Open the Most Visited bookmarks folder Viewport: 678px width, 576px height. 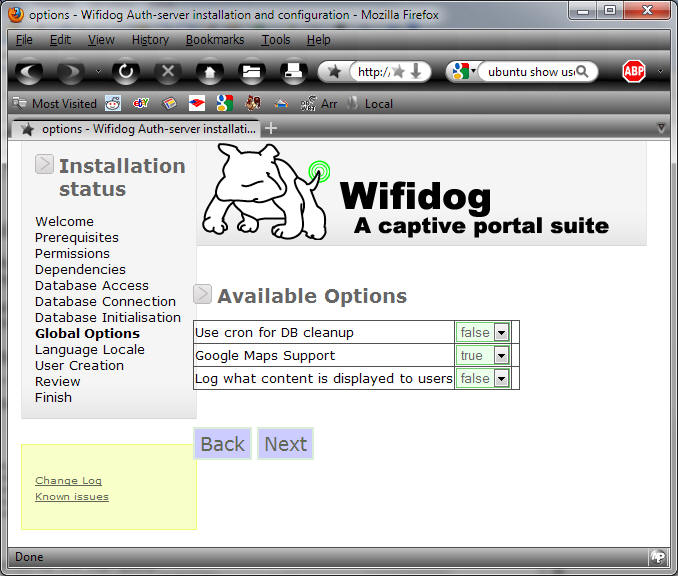coord(54,104)
